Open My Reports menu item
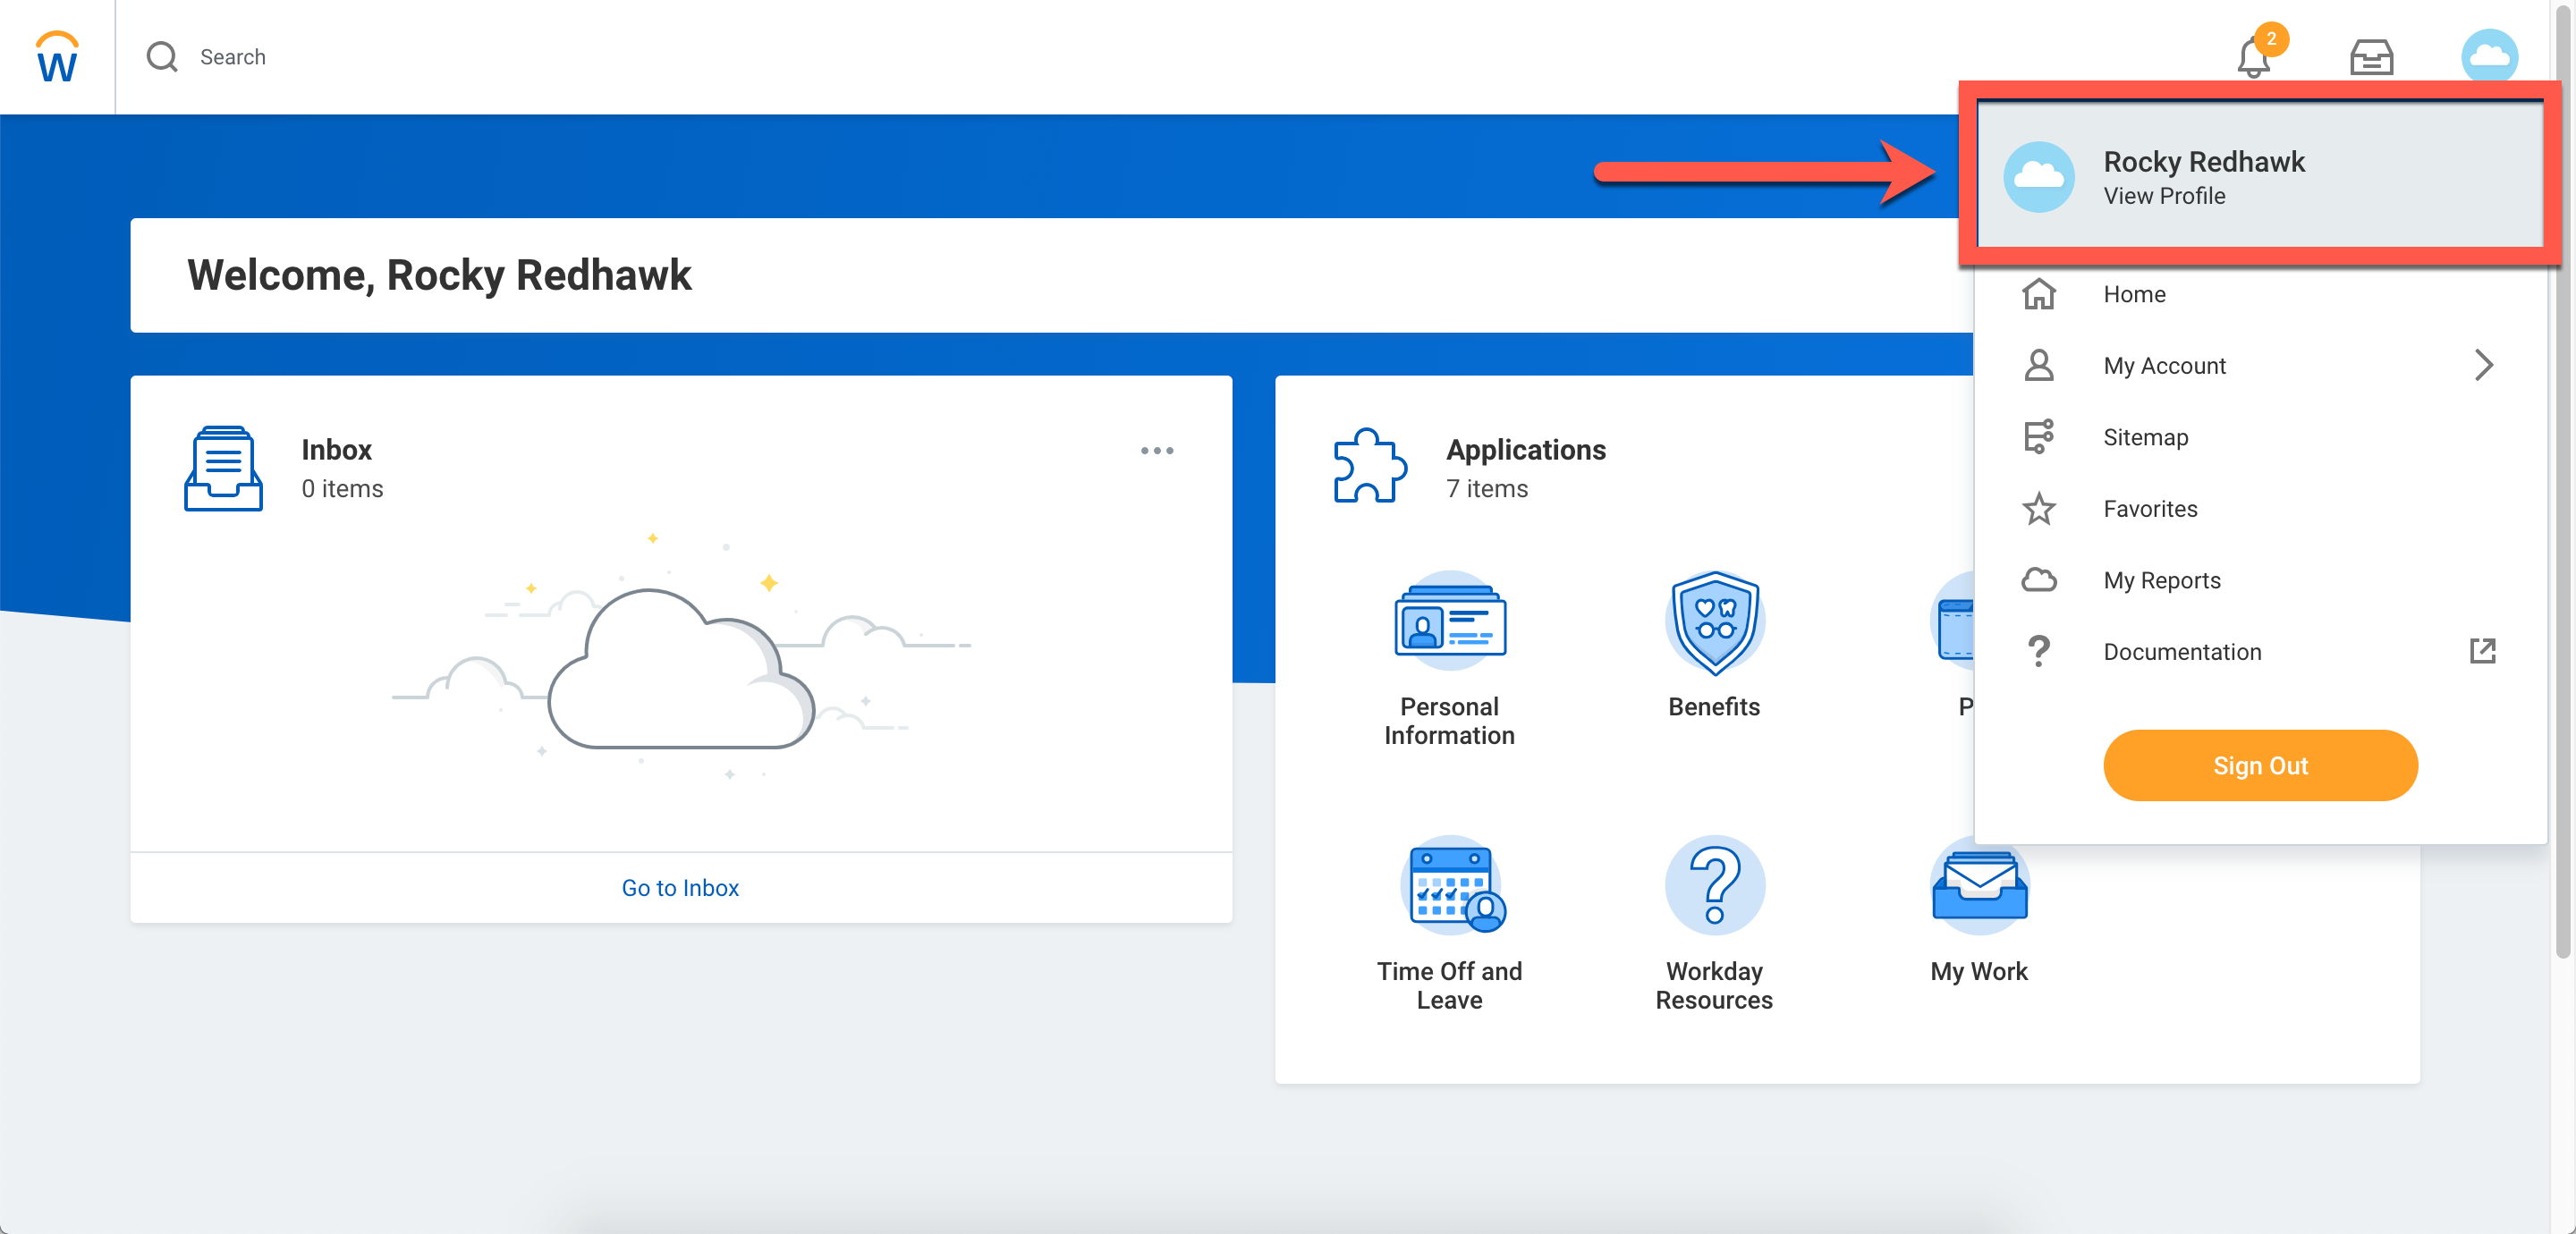This screenshot has height=1234, width=2576. (x=2260, y=580)
